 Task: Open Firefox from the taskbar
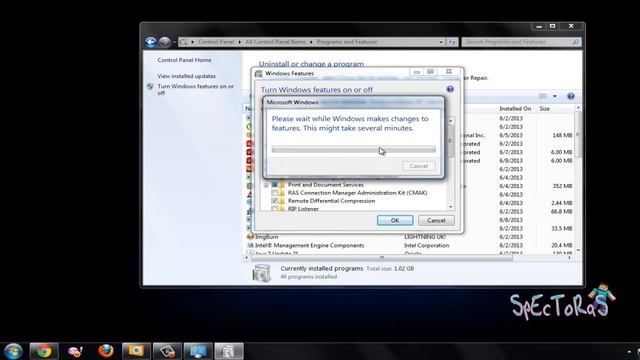[106, 351]
